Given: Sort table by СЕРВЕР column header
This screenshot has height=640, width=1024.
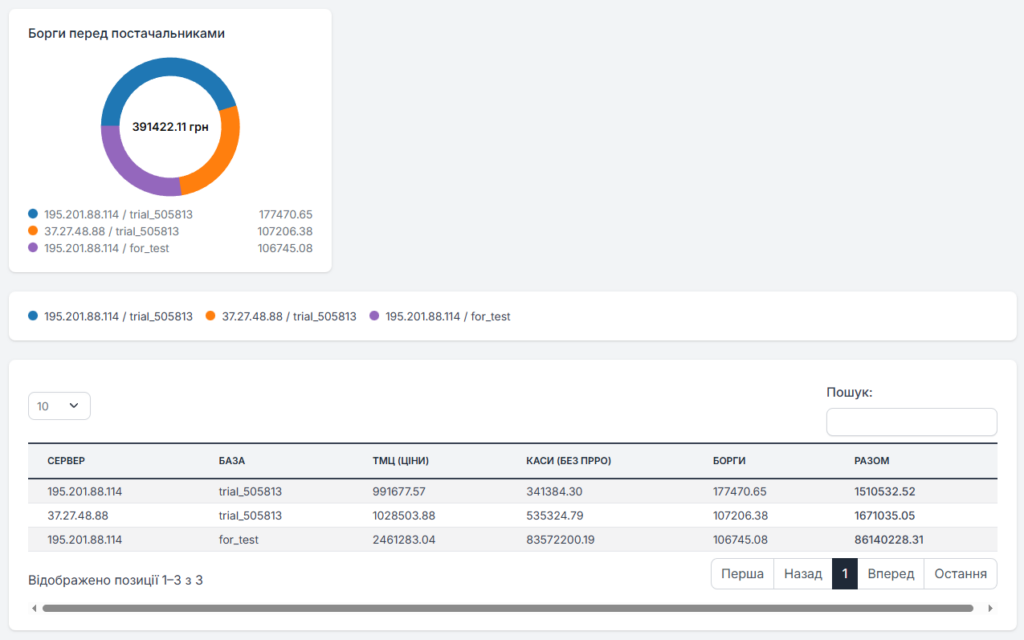Looking at the screenshot, I should pyautogui.click(x=66, y=461).
